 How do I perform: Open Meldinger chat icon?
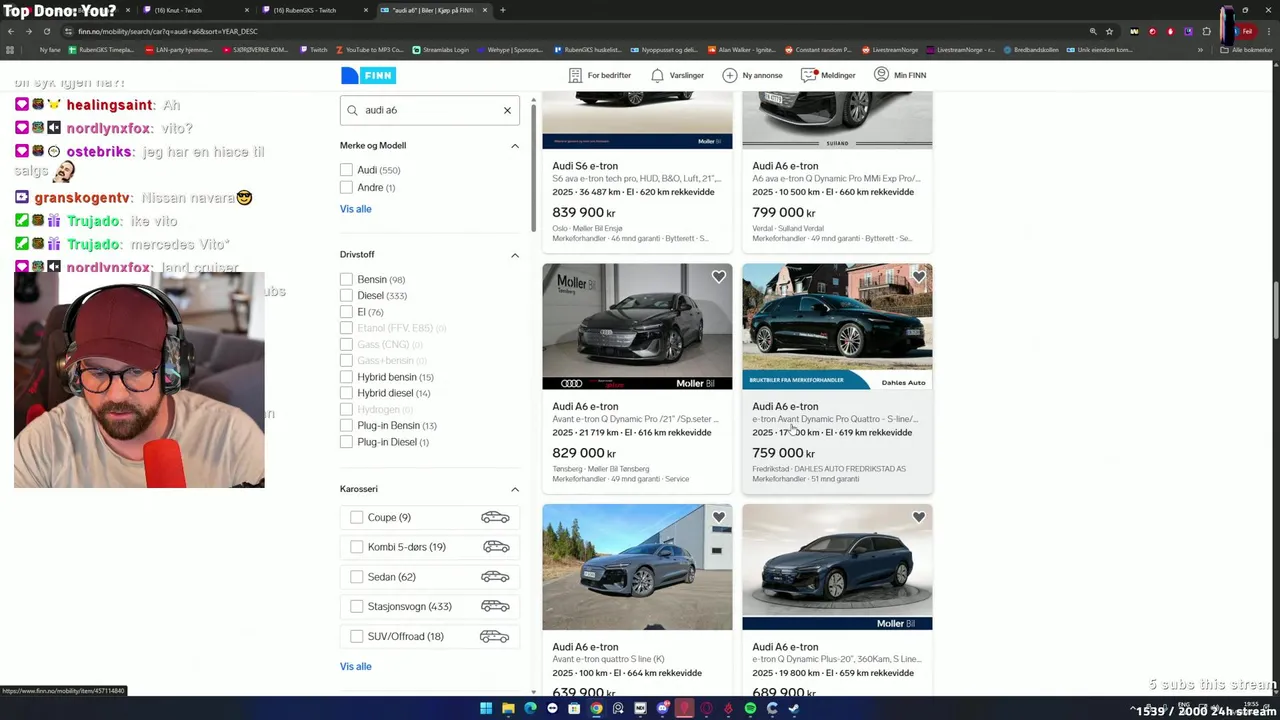[x=809, y=75]
